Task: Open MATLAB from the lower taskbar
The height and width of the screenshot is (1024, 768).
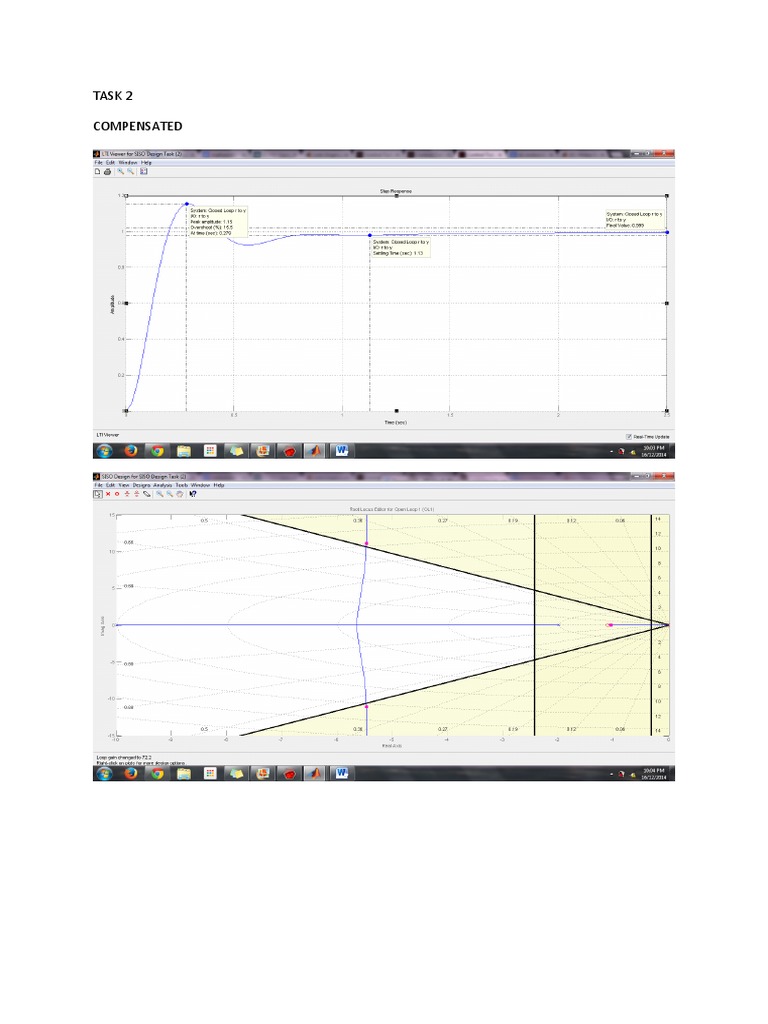Action: coord(315,773)
